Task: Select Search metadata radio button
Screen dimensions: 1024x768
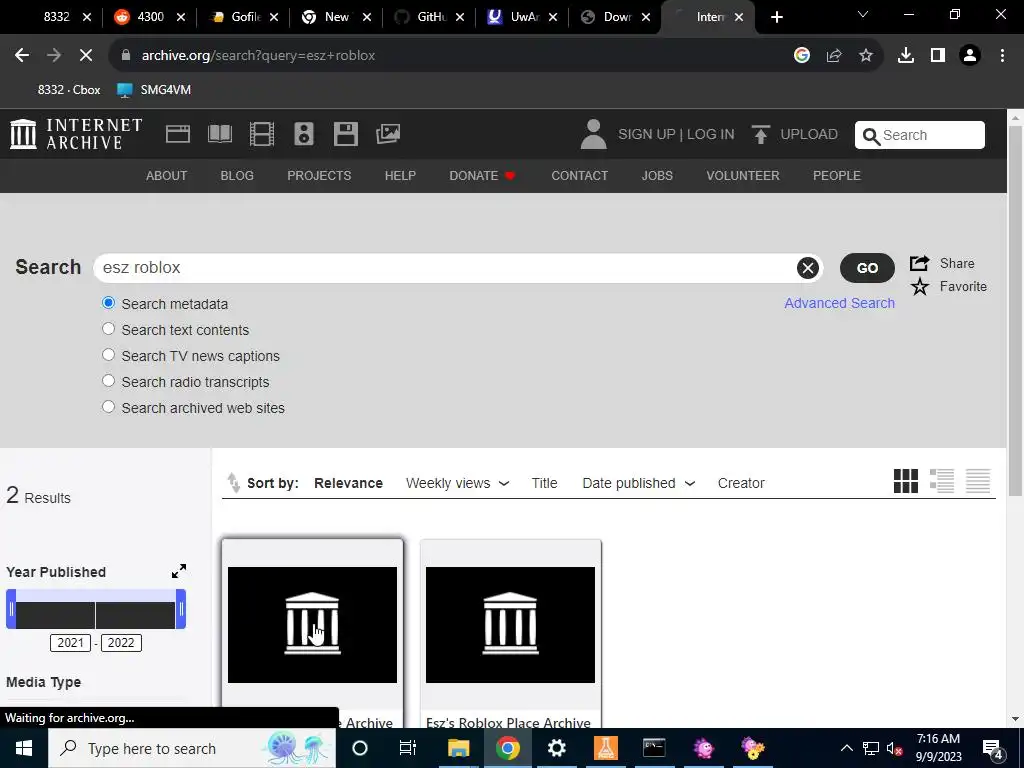Action: pos(108,303)
